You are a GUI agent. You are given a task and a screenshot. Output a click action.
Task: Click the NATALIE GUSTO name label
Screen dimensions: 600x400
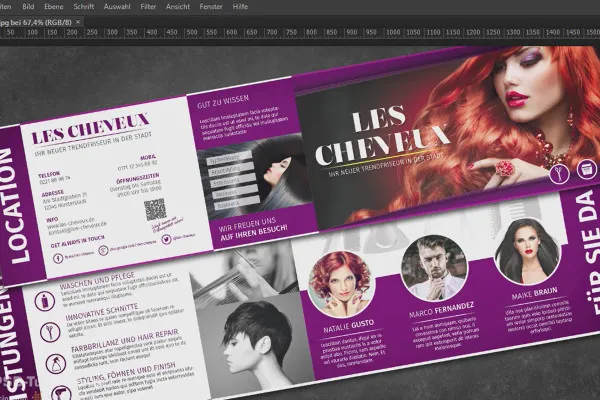[x=348, y=326]
